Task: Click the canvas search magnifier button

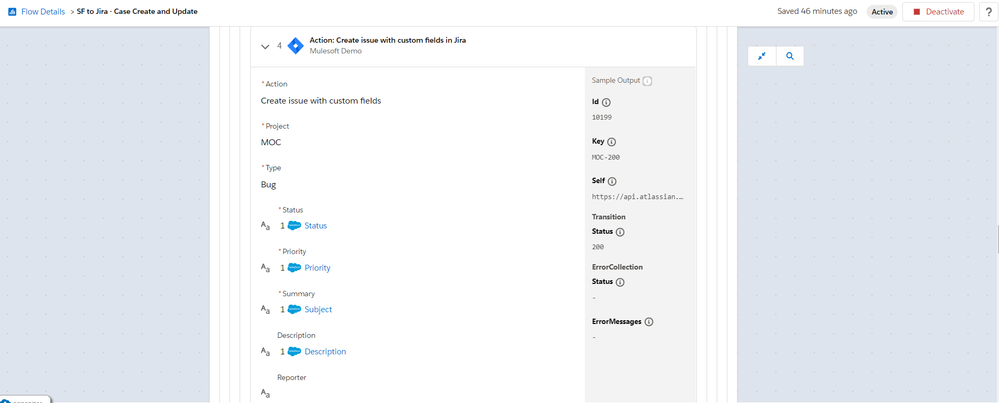Action: [790, 56]
